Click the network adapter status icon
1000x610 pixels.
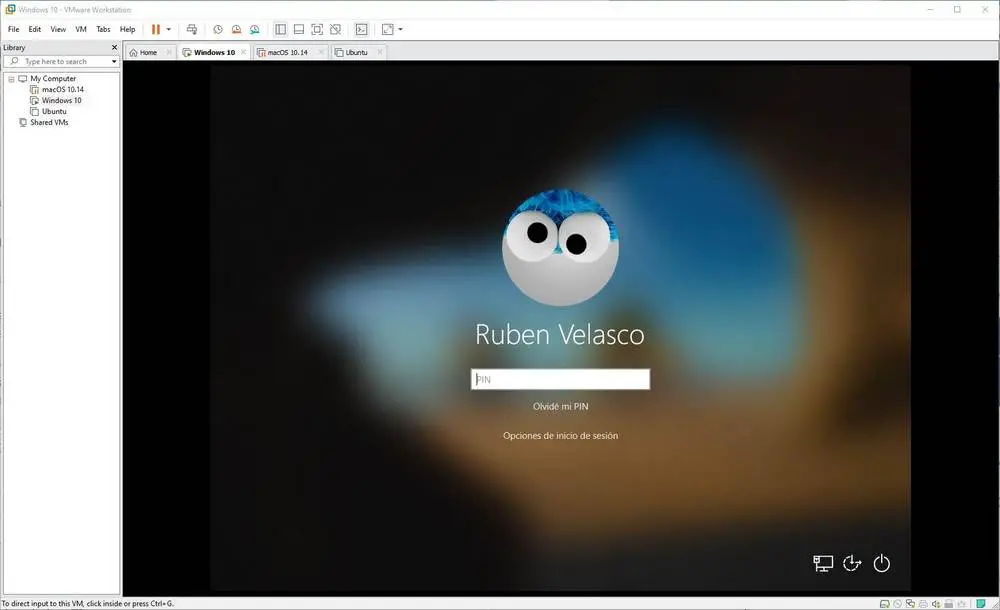tap(910, 604)
